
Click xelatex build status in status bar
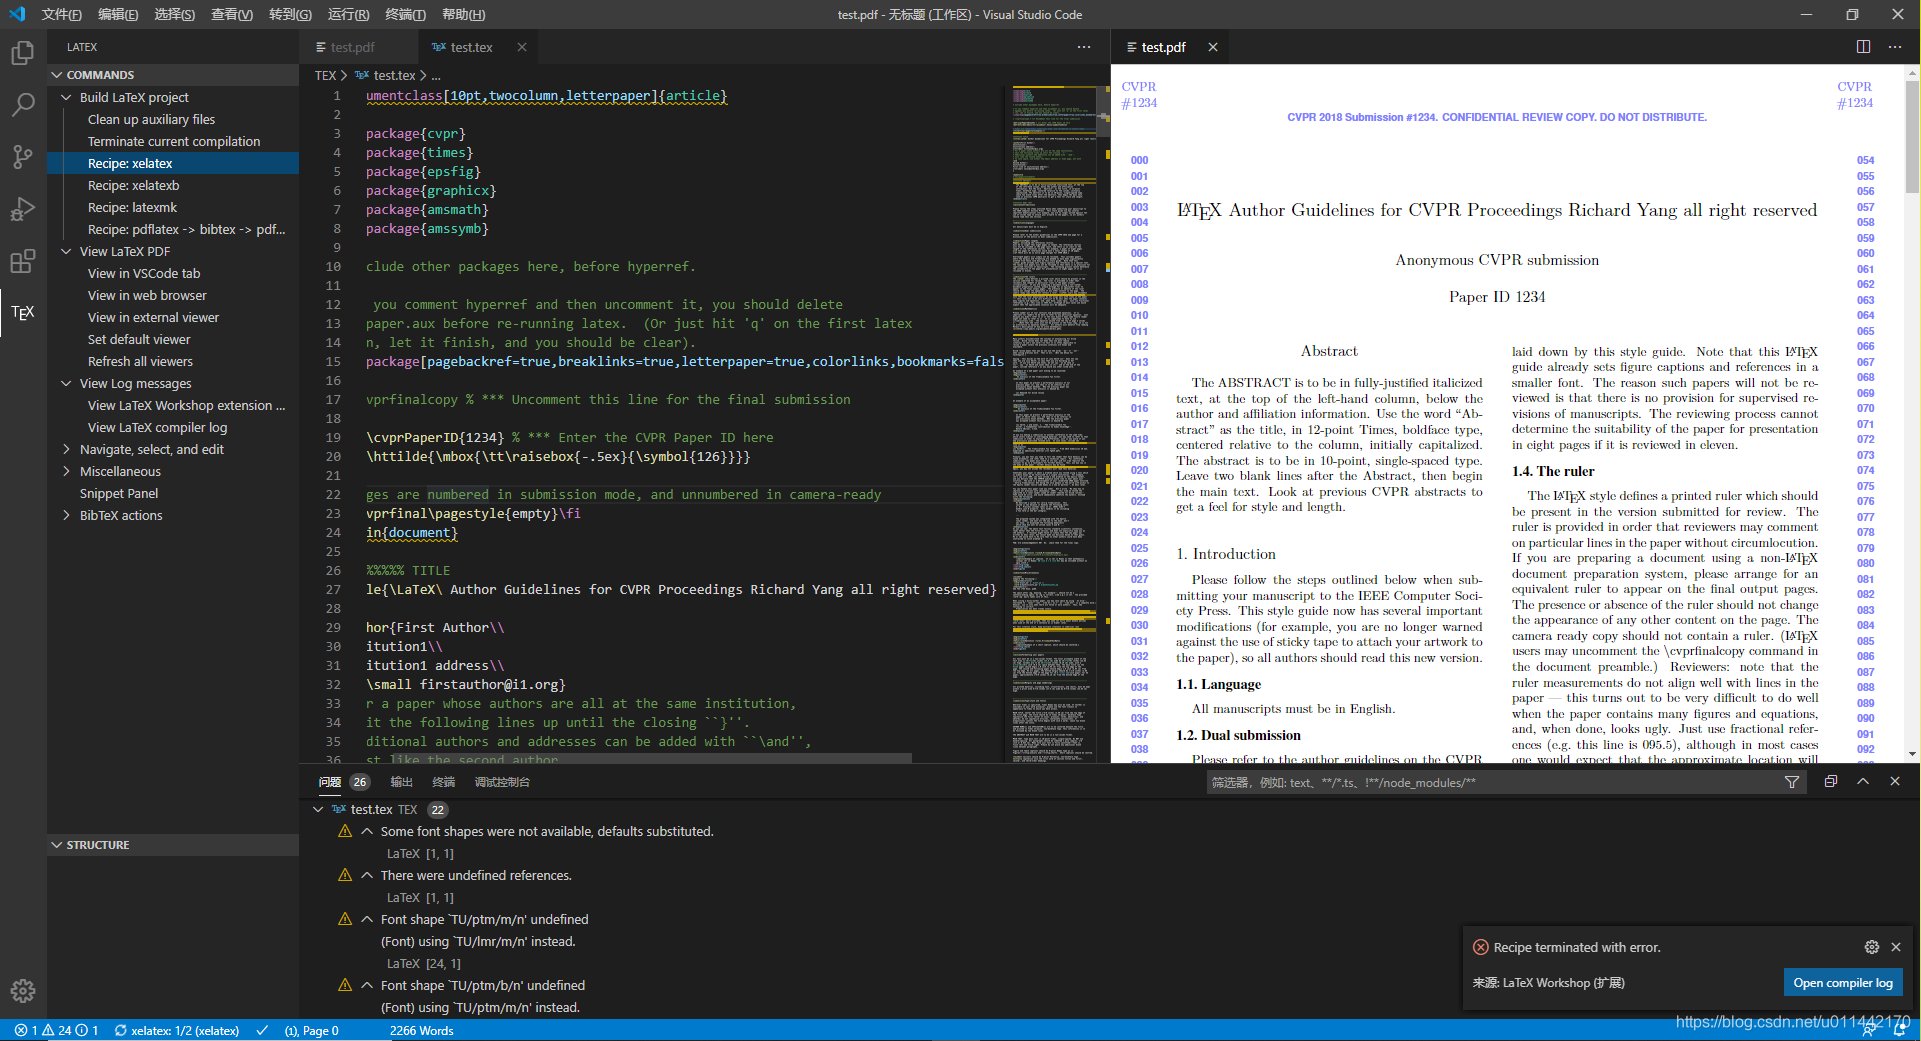coord(177,1030)
